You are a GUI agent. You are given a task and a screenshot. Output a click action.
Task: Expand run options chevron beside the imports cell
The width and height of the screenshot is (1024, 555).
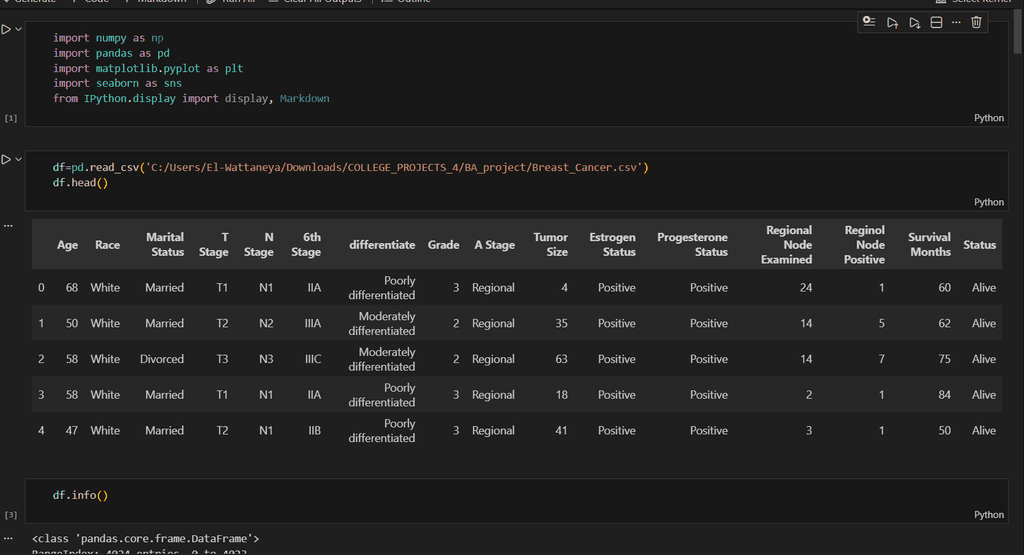coord(18,29)
